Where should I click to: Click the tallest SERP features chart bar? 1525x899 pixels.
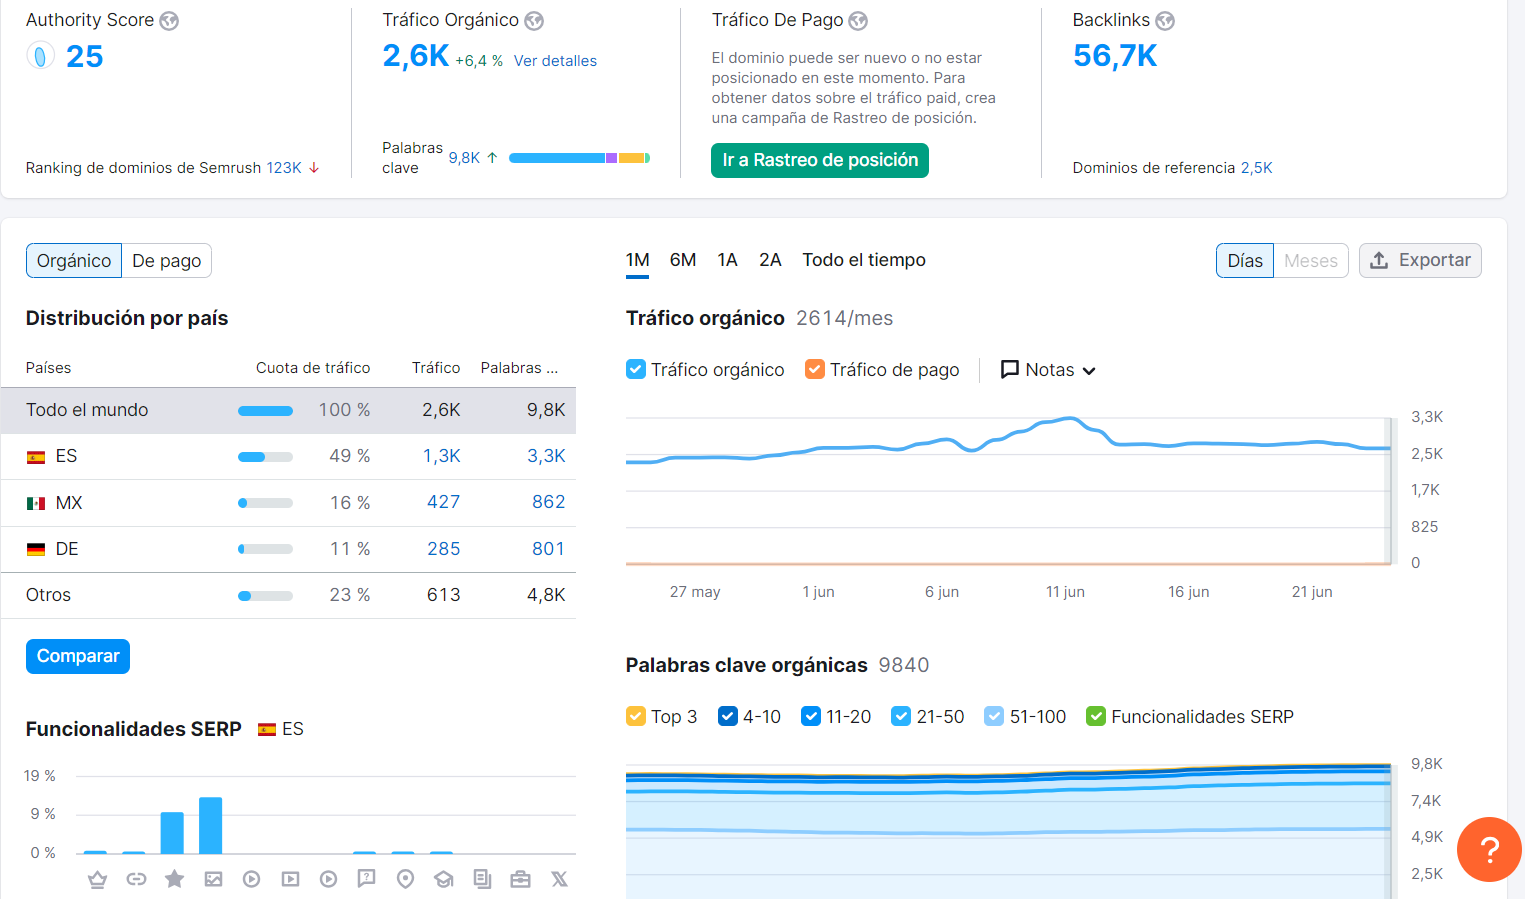coord(210,825)
